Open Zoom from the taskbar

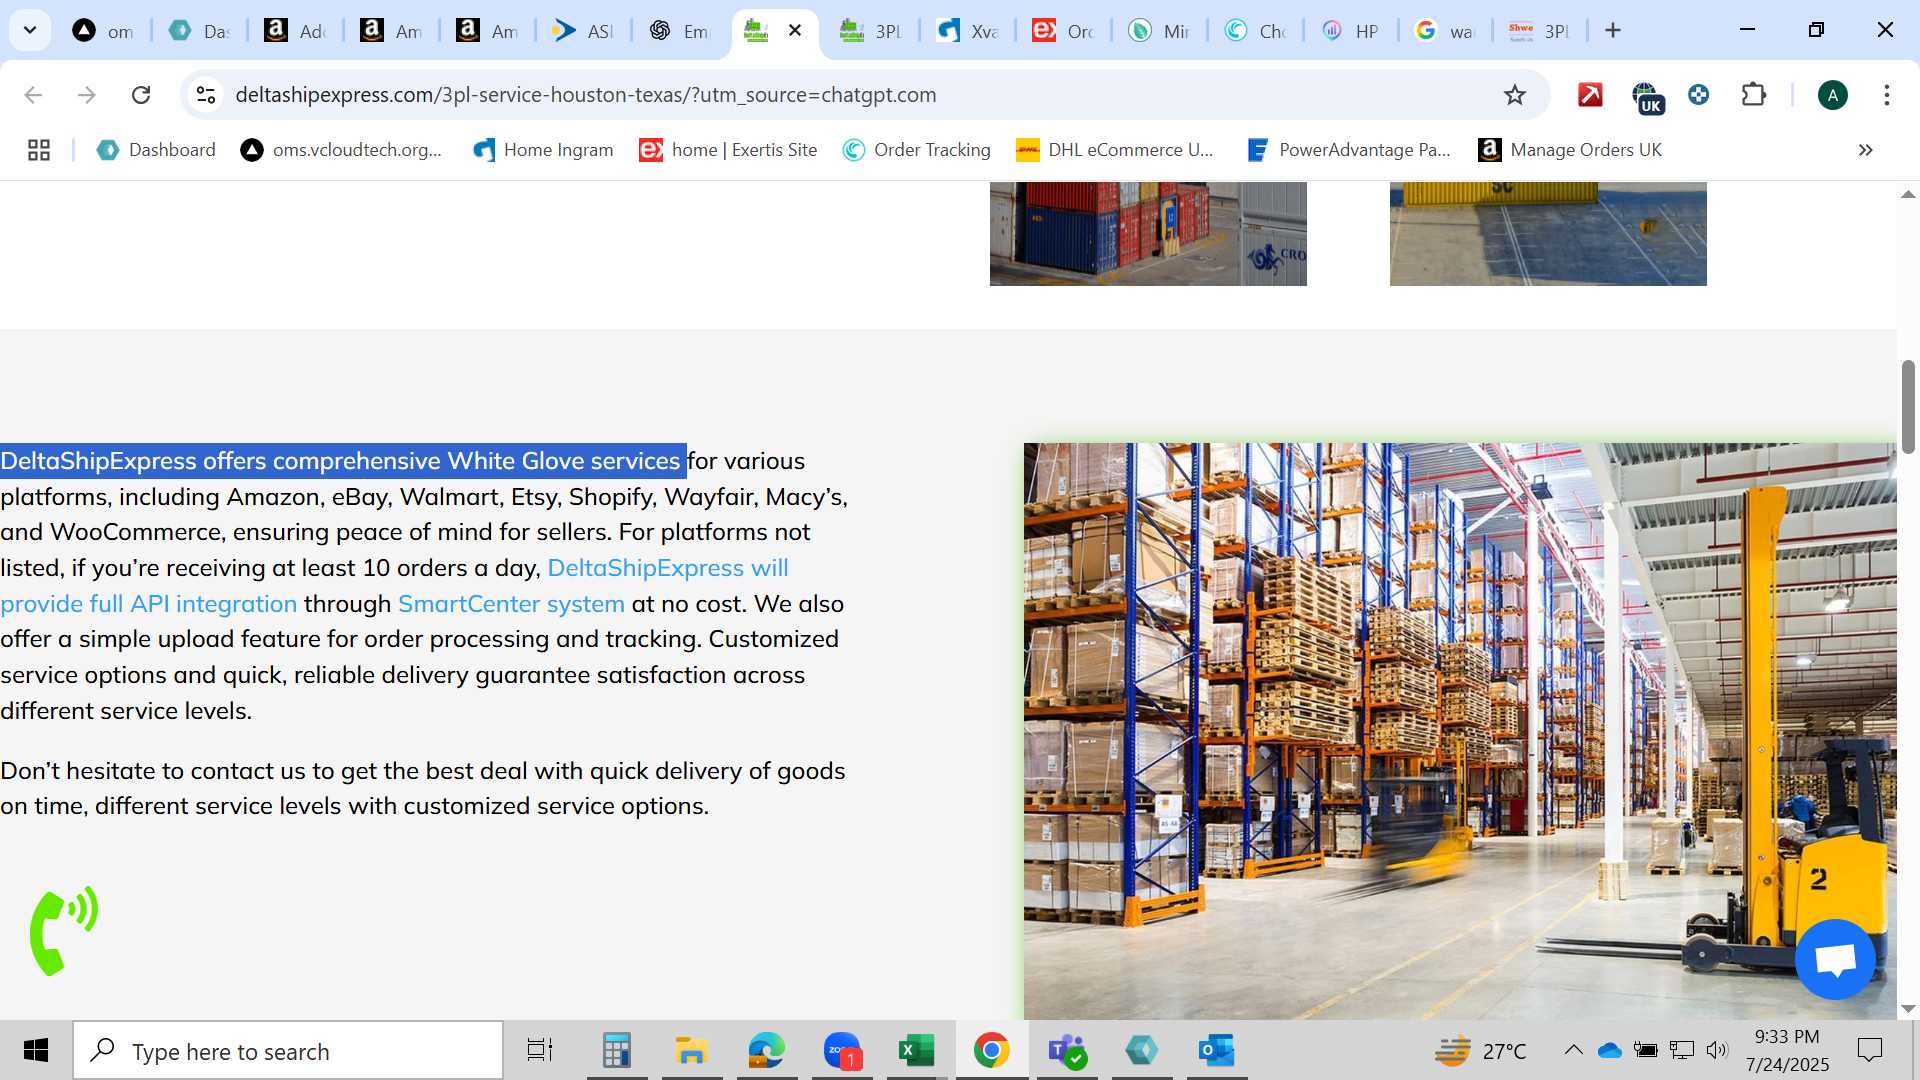pos(842,1050)
